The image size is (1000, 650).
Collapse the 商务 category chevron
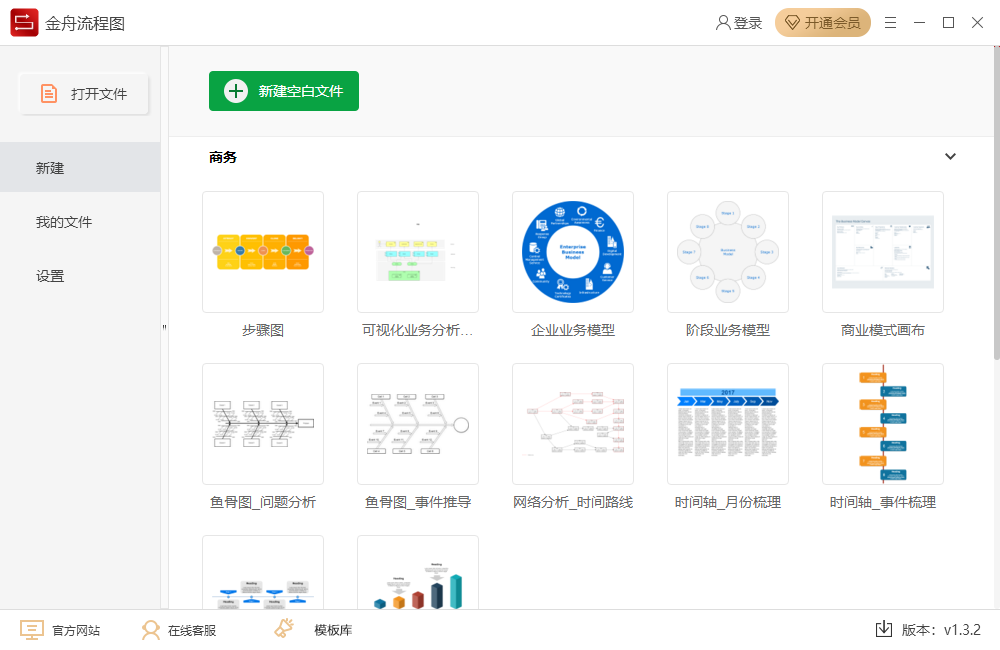[x=951, y=157]
